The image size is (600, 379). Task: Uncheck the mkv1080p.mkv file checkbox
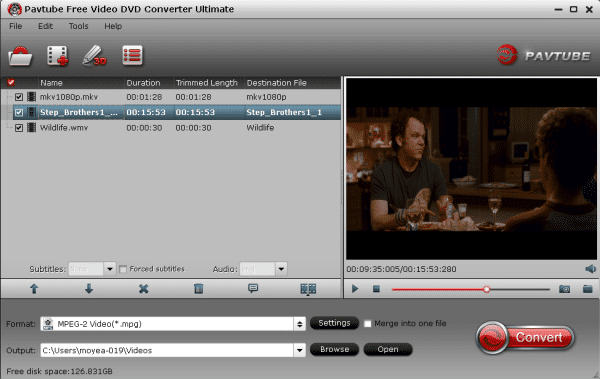19,97
